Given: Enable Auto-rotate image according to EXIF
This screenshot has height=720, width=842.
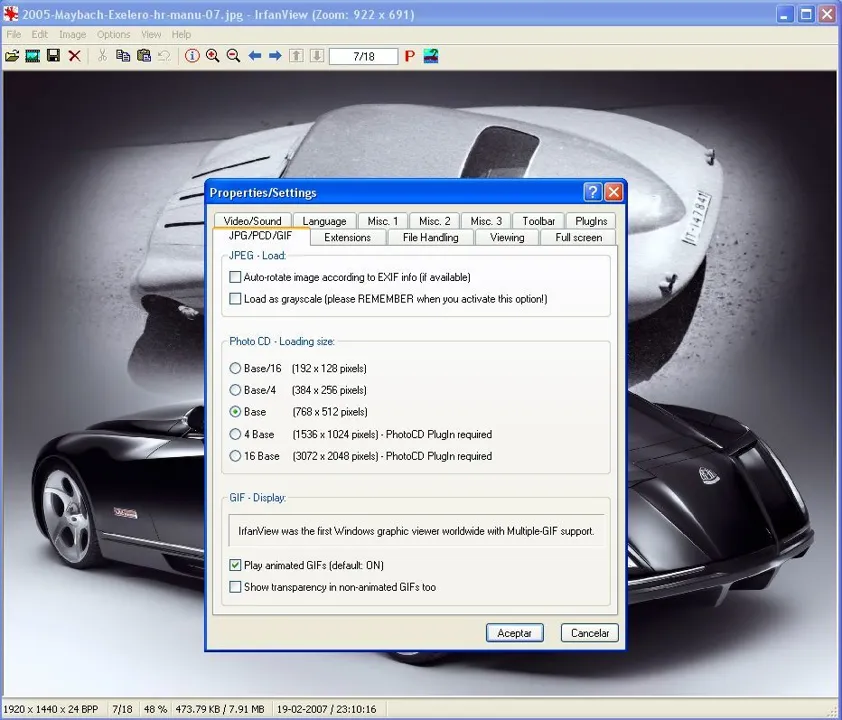Looking at the screenshot, I should click(235, 277).
